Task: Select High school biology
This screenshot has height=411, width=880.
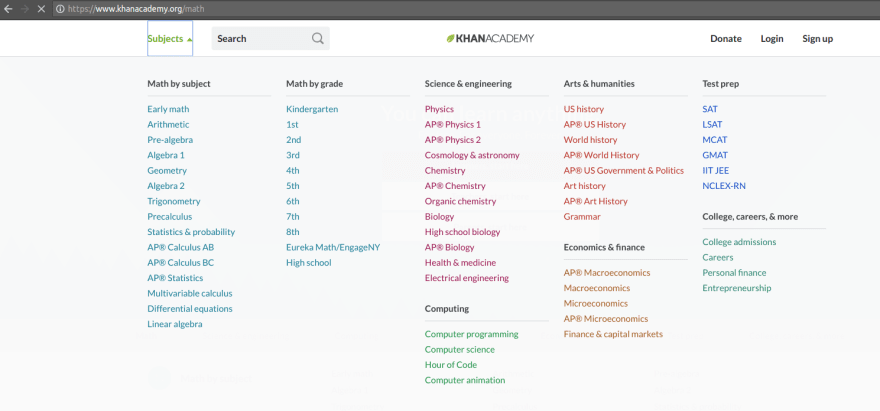Action: pos(462,232)
